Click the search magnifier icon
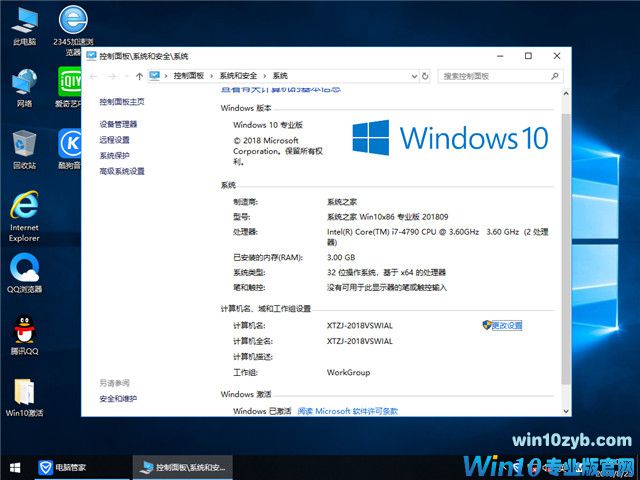The height and width of the screenshot is (480, 640). click(x=555, y=76)
